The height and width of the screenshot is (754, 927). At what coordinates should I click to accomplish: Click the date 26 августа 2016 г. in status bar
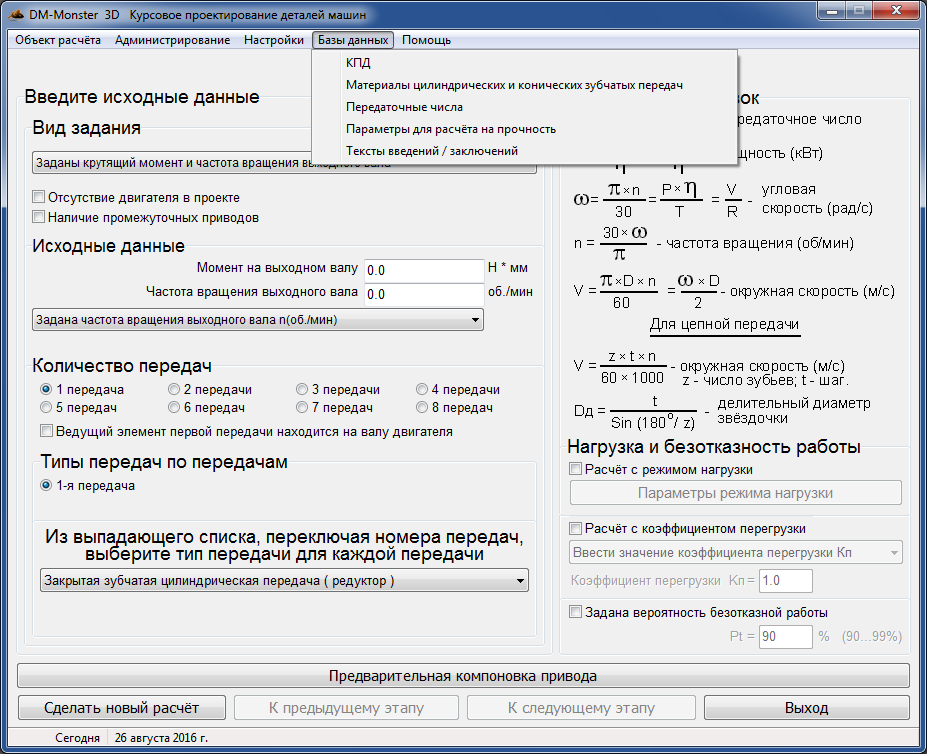(161, 737)
